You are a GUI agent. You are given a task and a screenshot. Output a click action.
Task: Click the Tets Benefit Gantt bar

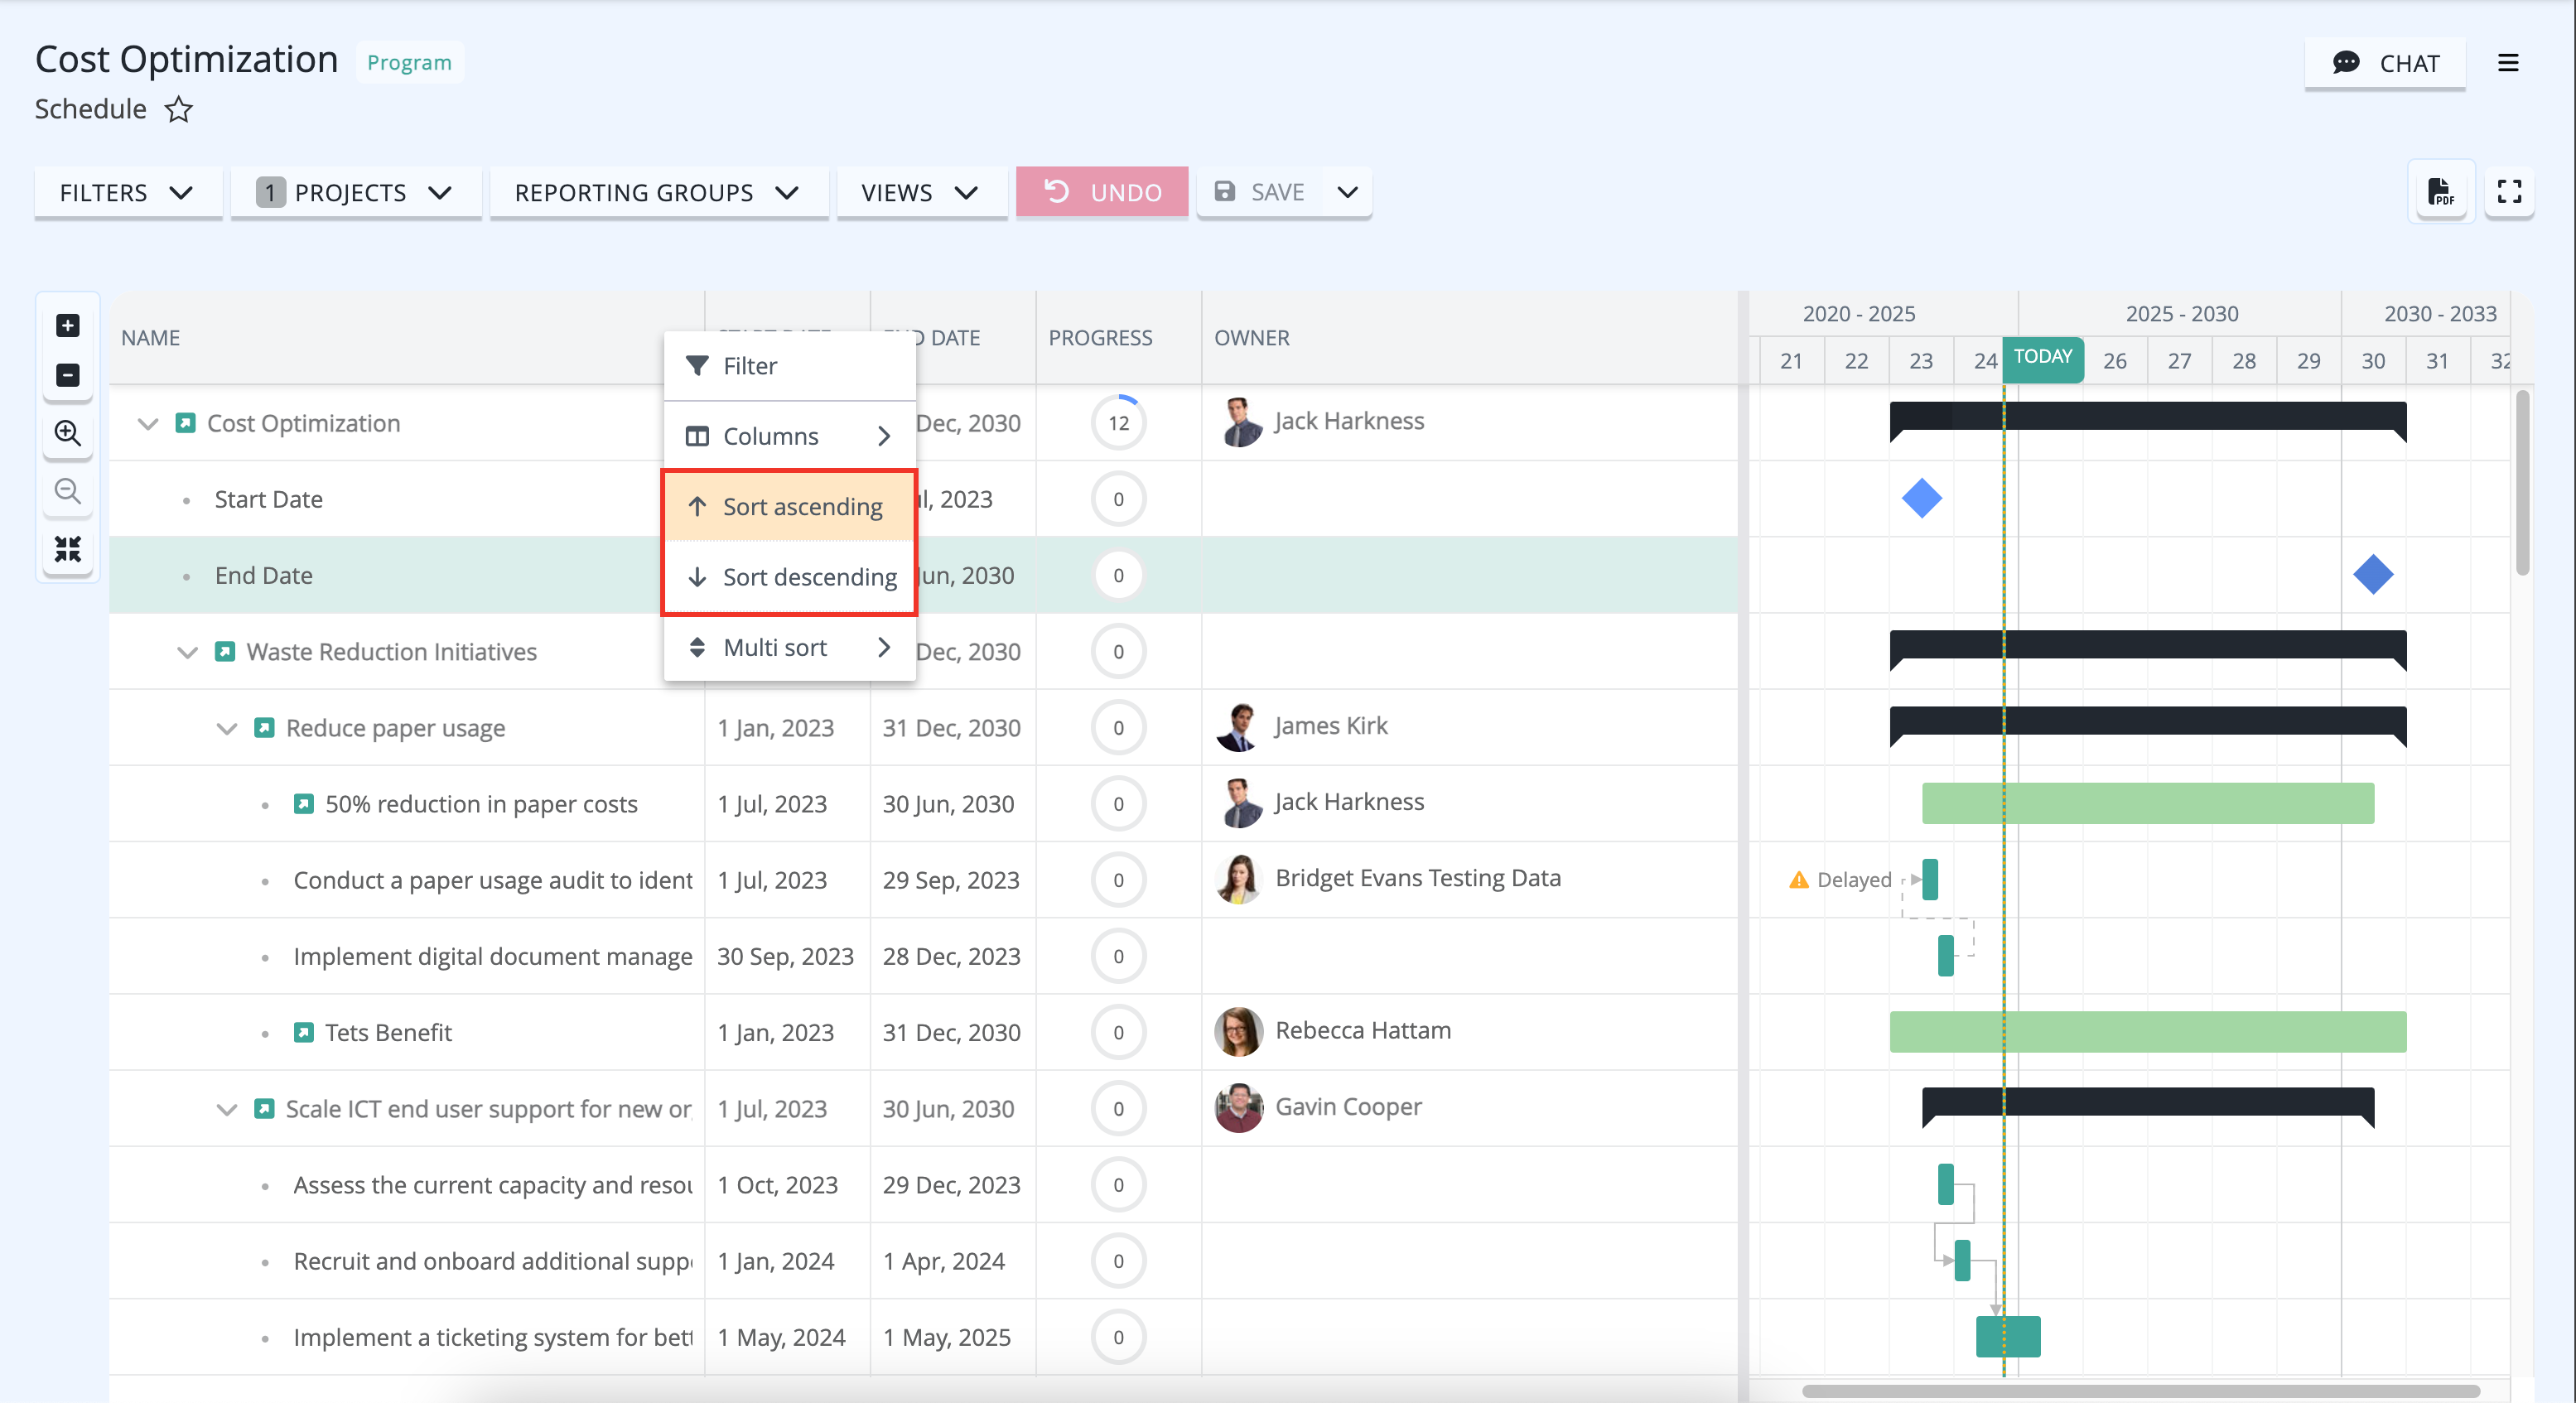(x=2147, y=1031)
